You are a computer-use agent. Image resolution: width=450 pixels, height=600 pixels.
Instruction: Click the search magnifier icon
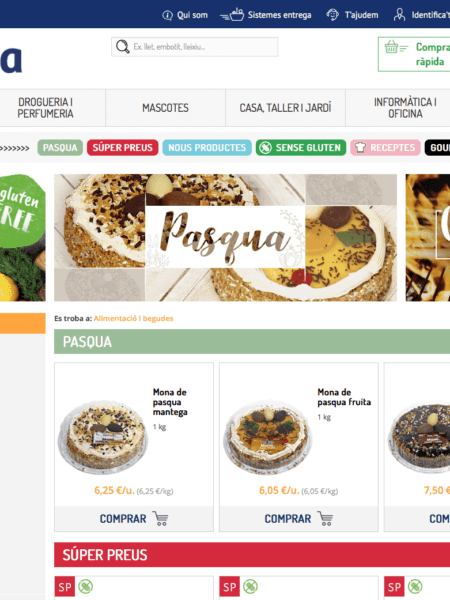pyautogui.click(x=122, y=47)
